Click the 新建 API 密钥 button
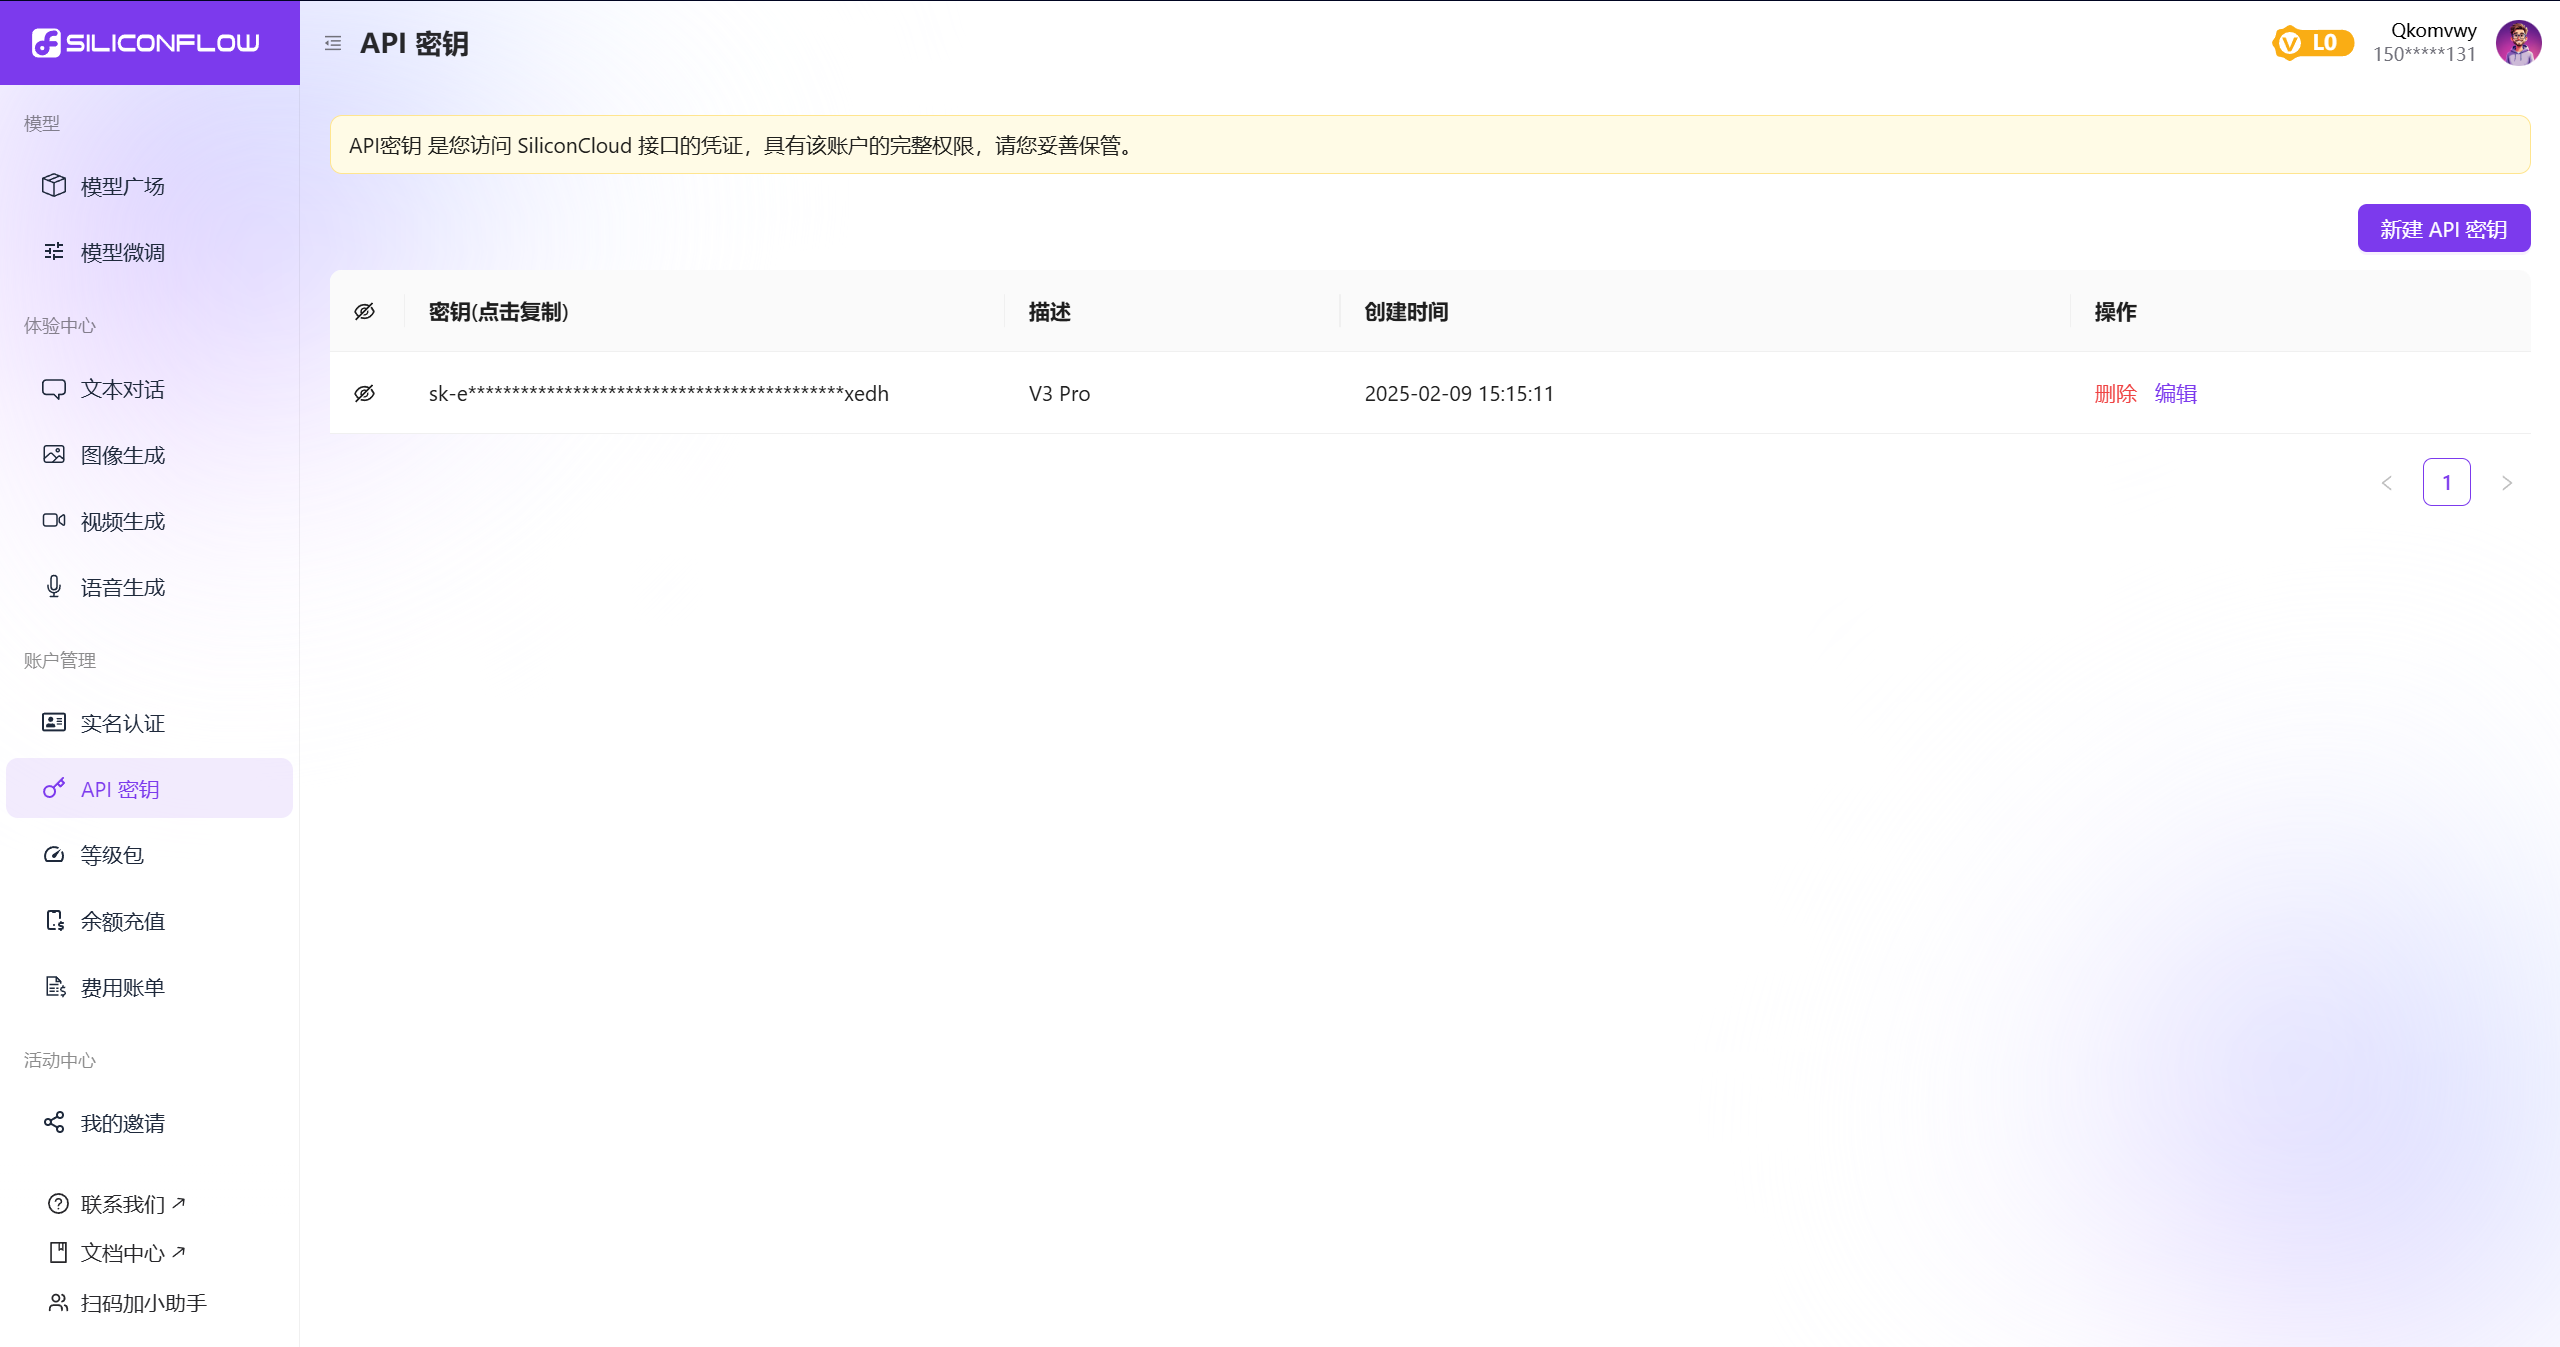This screenshot has width=2560, height=1347. coord(2444,228)
